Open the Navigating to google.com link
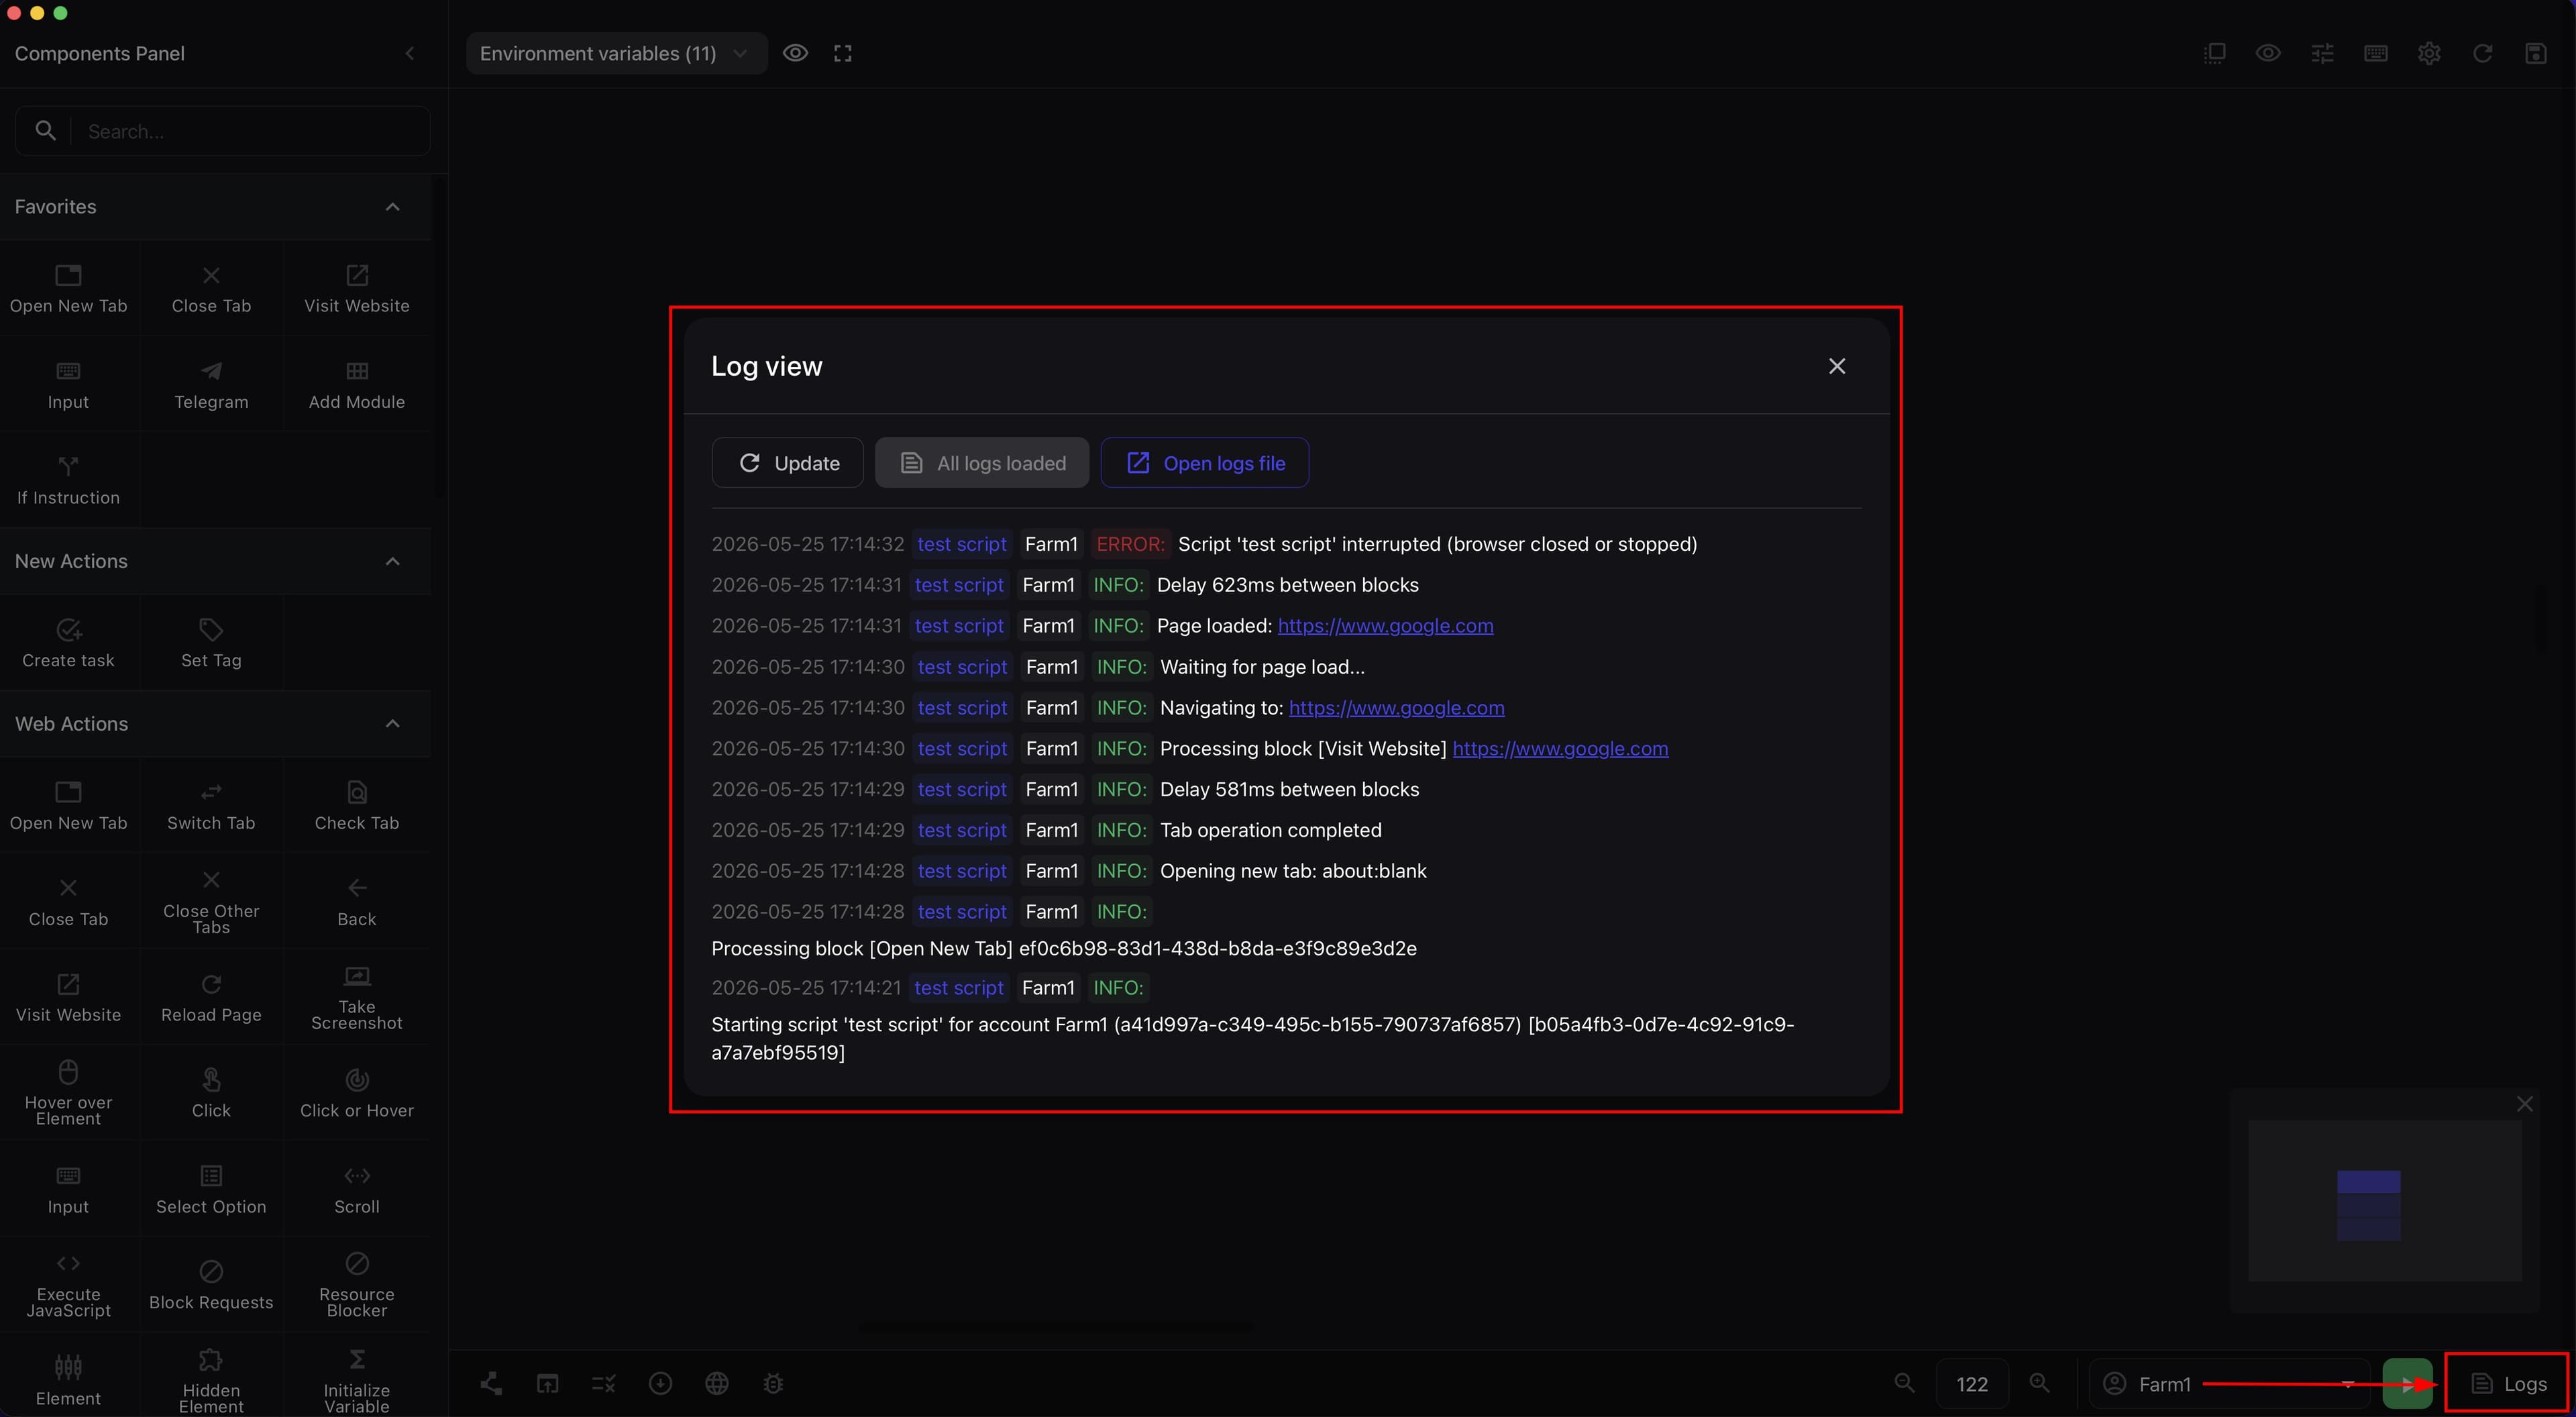2576x1417 pixels. click(1396, 708)
